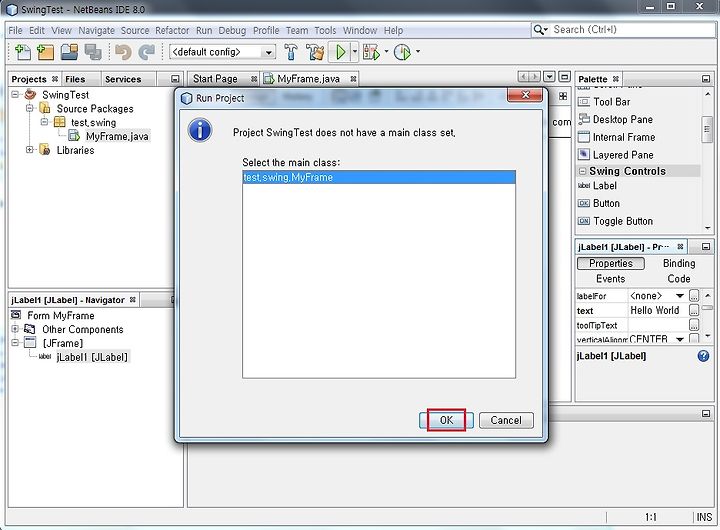
Task: Click the Hello World text value
Action: (654, 310)
